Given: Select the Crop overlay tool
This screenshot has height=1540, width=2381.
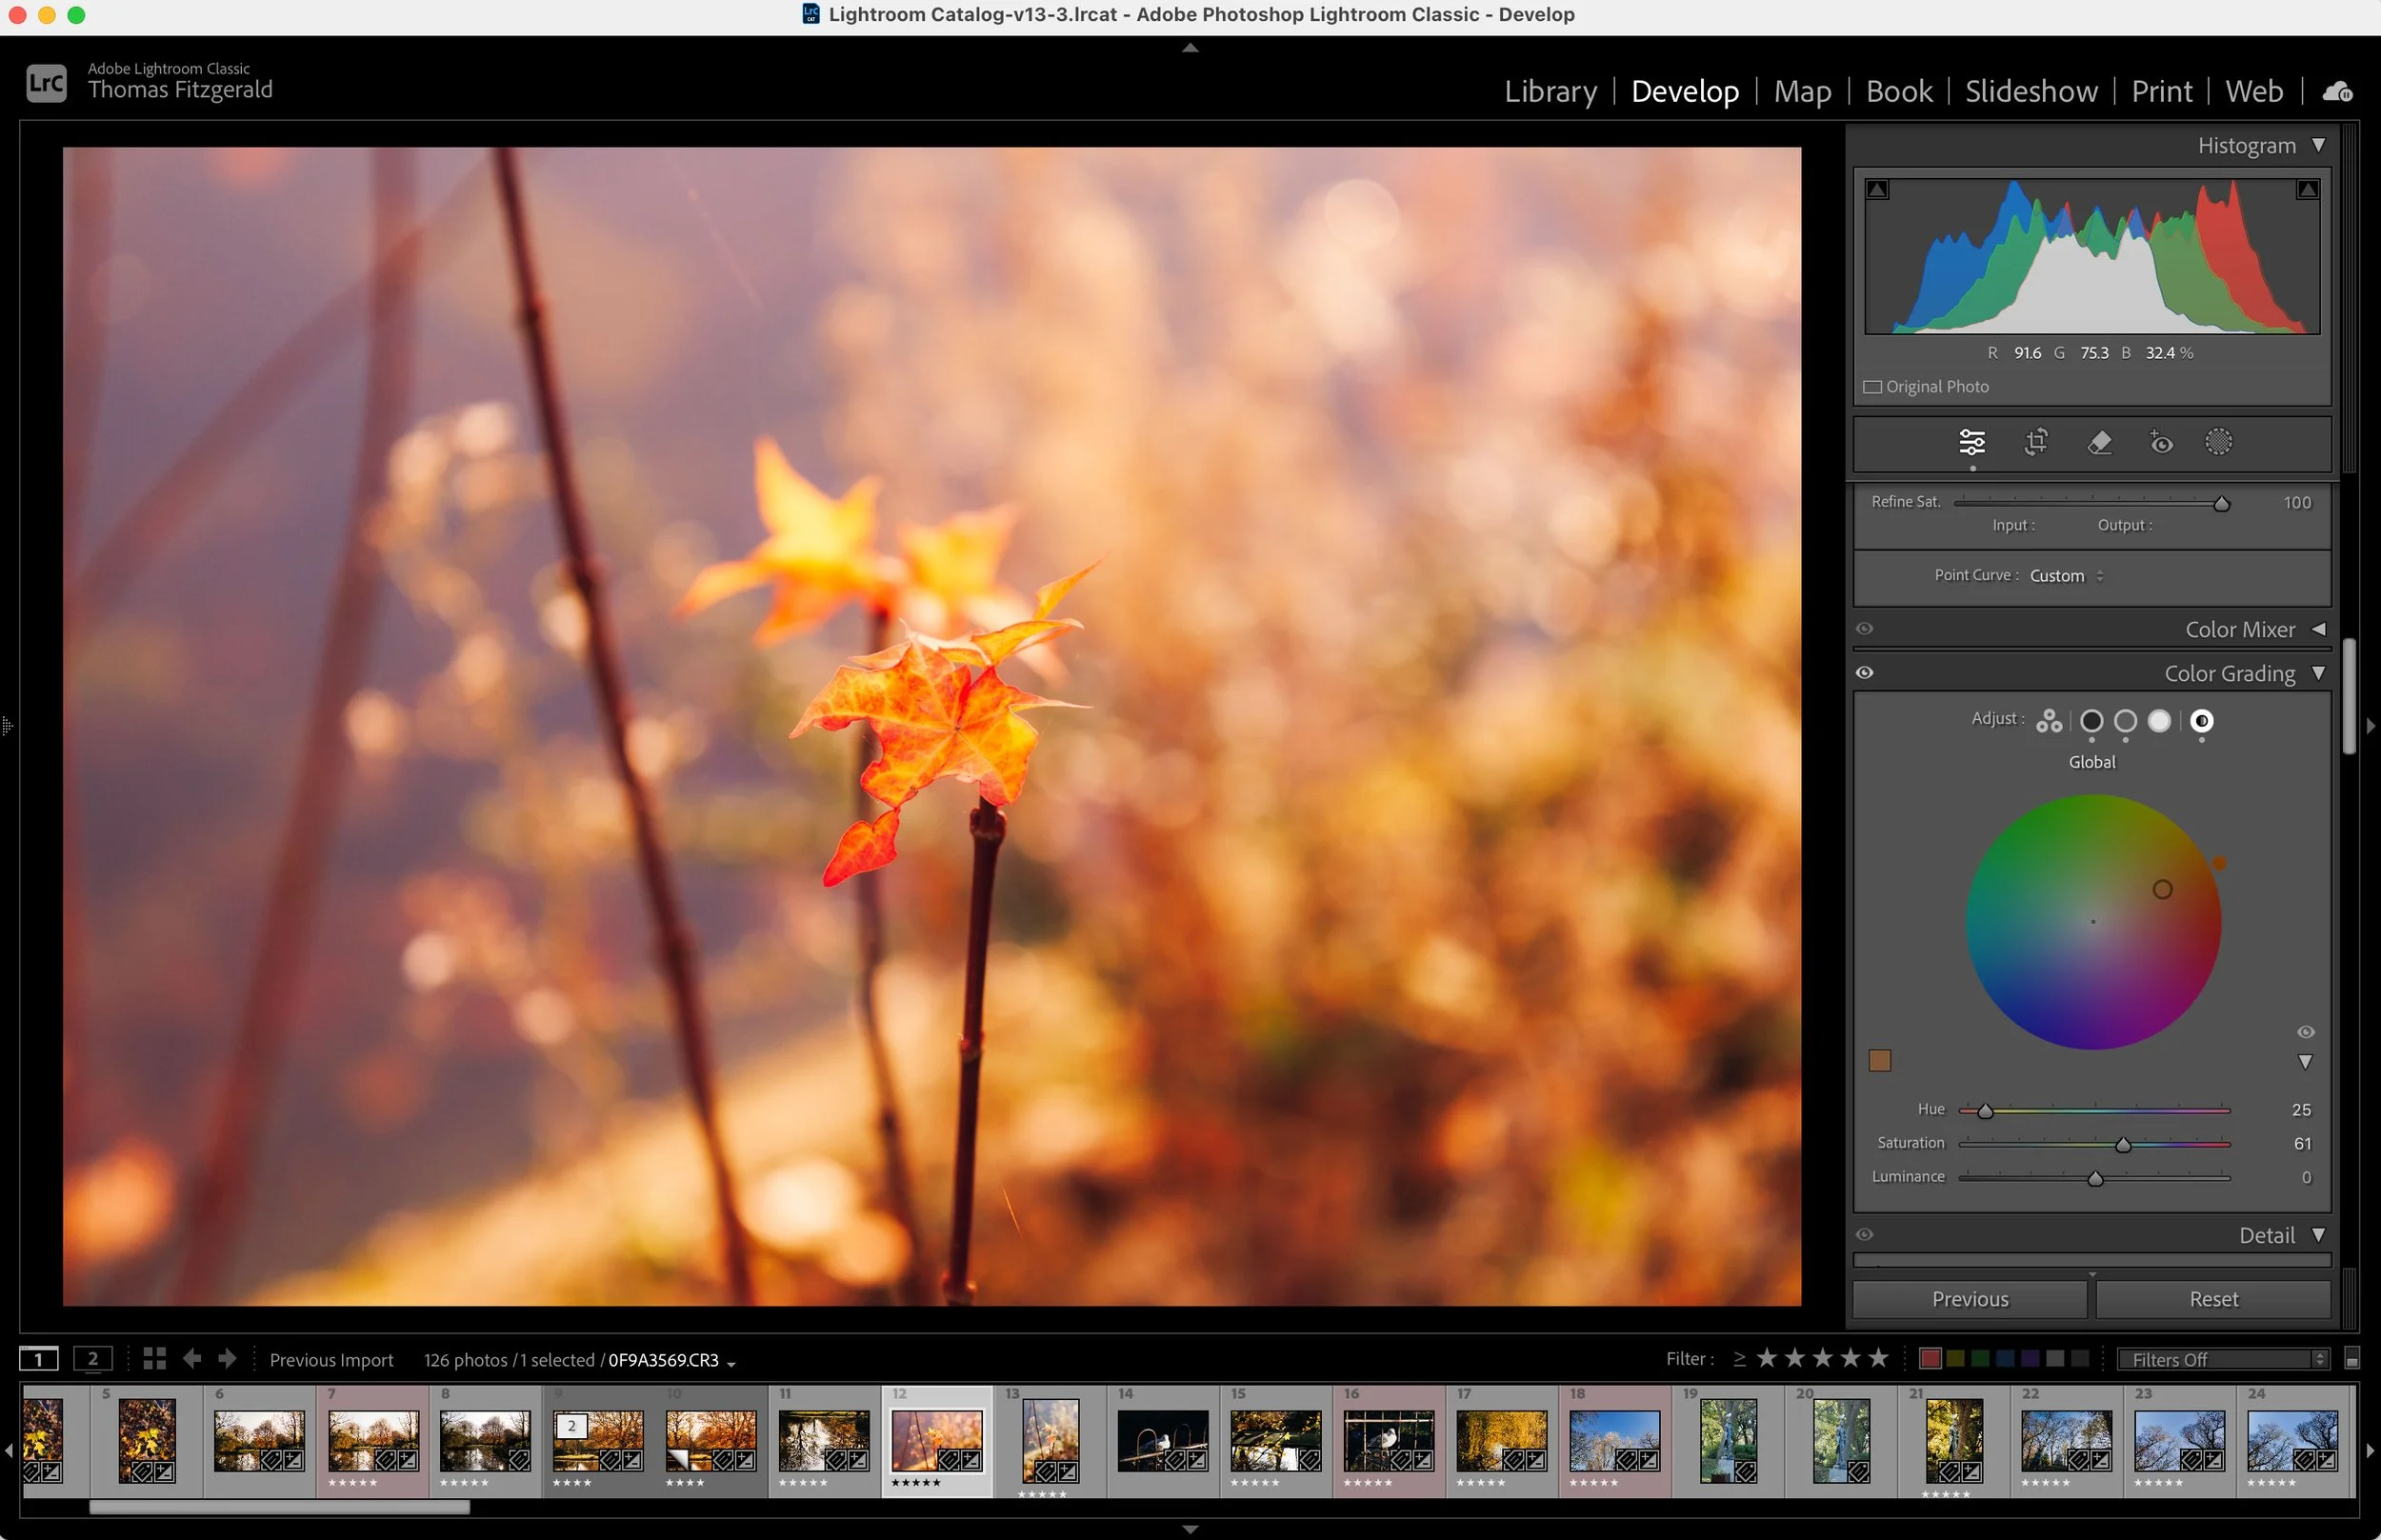Looking at the screenshot, I should tap(2036, 442).
